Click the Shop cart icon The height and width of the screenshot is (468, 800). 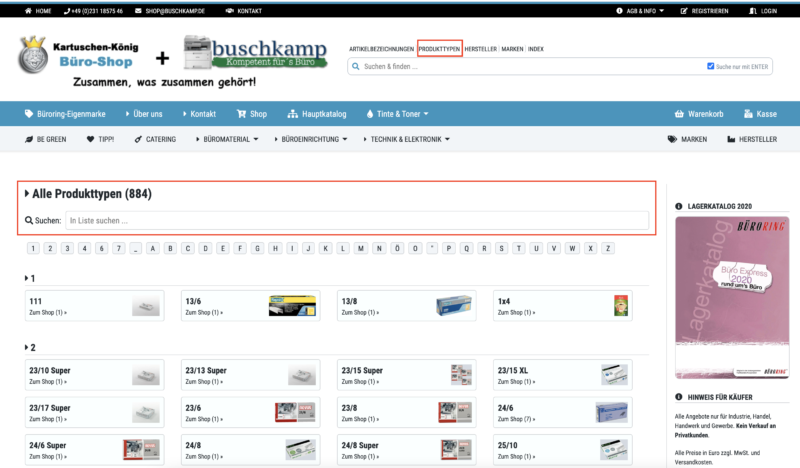tap(241, 114)
